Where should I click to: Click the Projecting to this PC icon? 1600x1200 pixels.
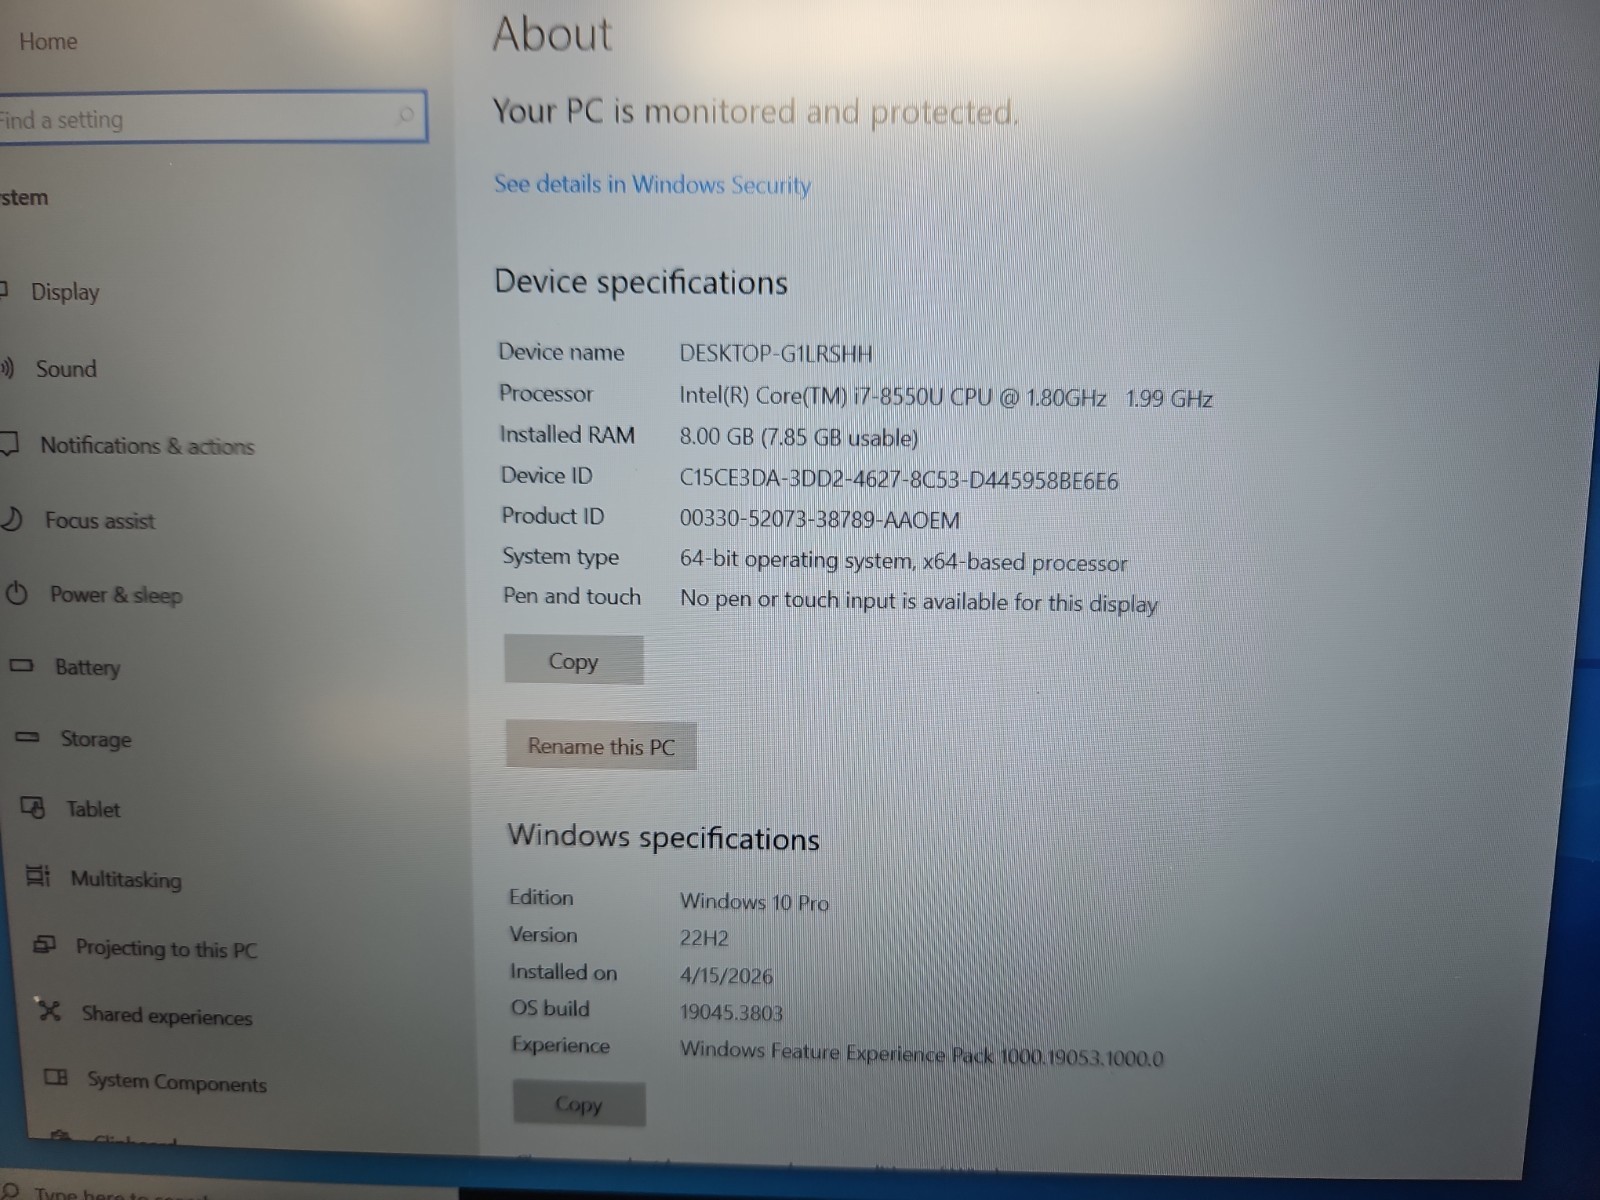pos(44,944)
